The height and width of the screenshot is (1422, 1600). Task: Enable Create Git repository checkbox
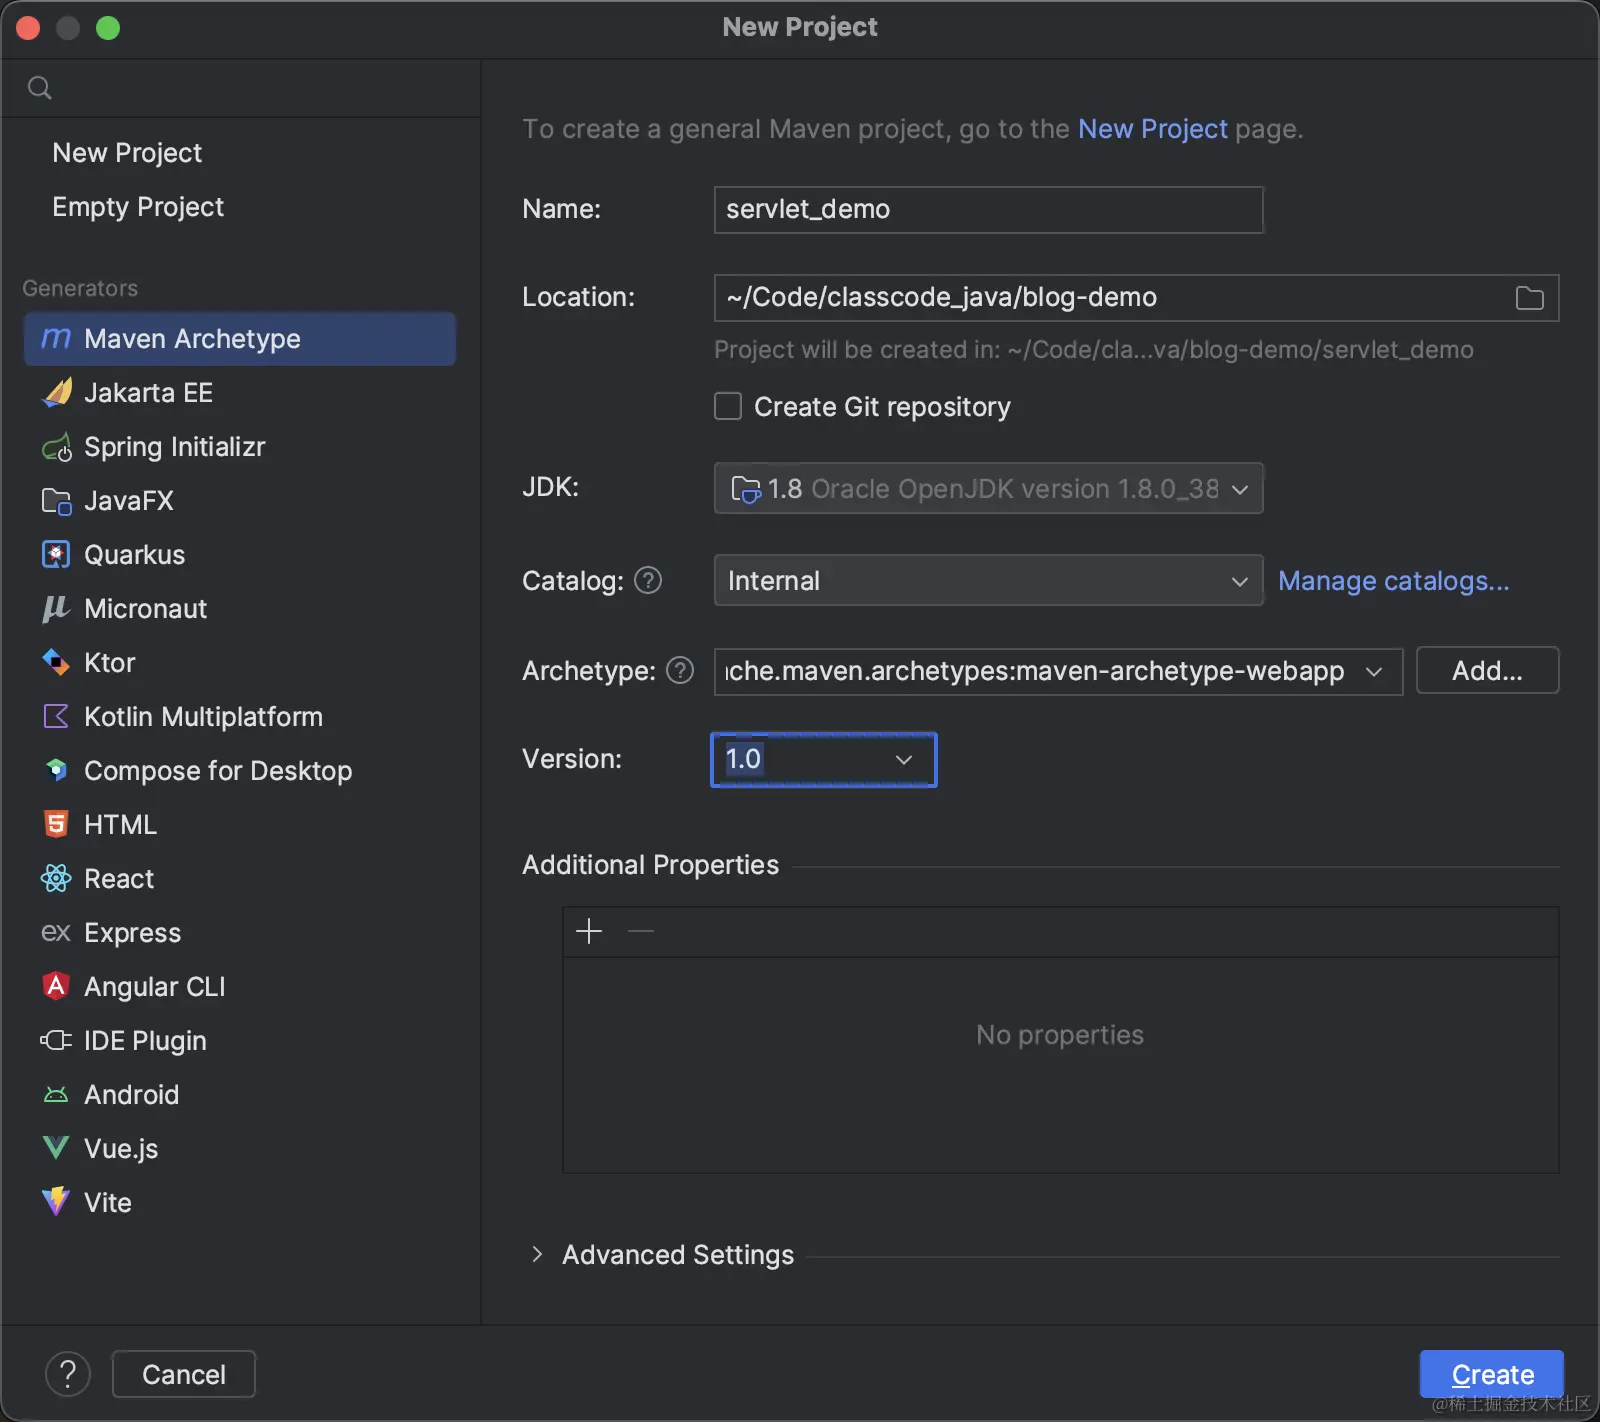(x=728, y=407)
